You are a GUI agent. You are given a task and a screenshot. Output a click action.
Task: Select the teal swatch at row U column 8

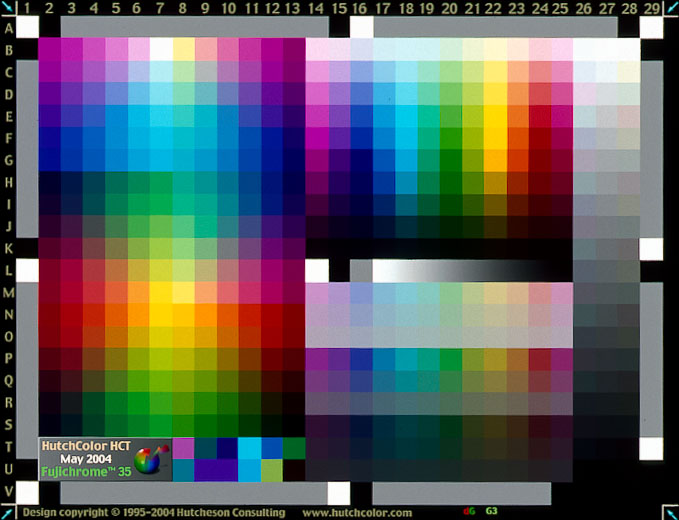click(183, 470)
